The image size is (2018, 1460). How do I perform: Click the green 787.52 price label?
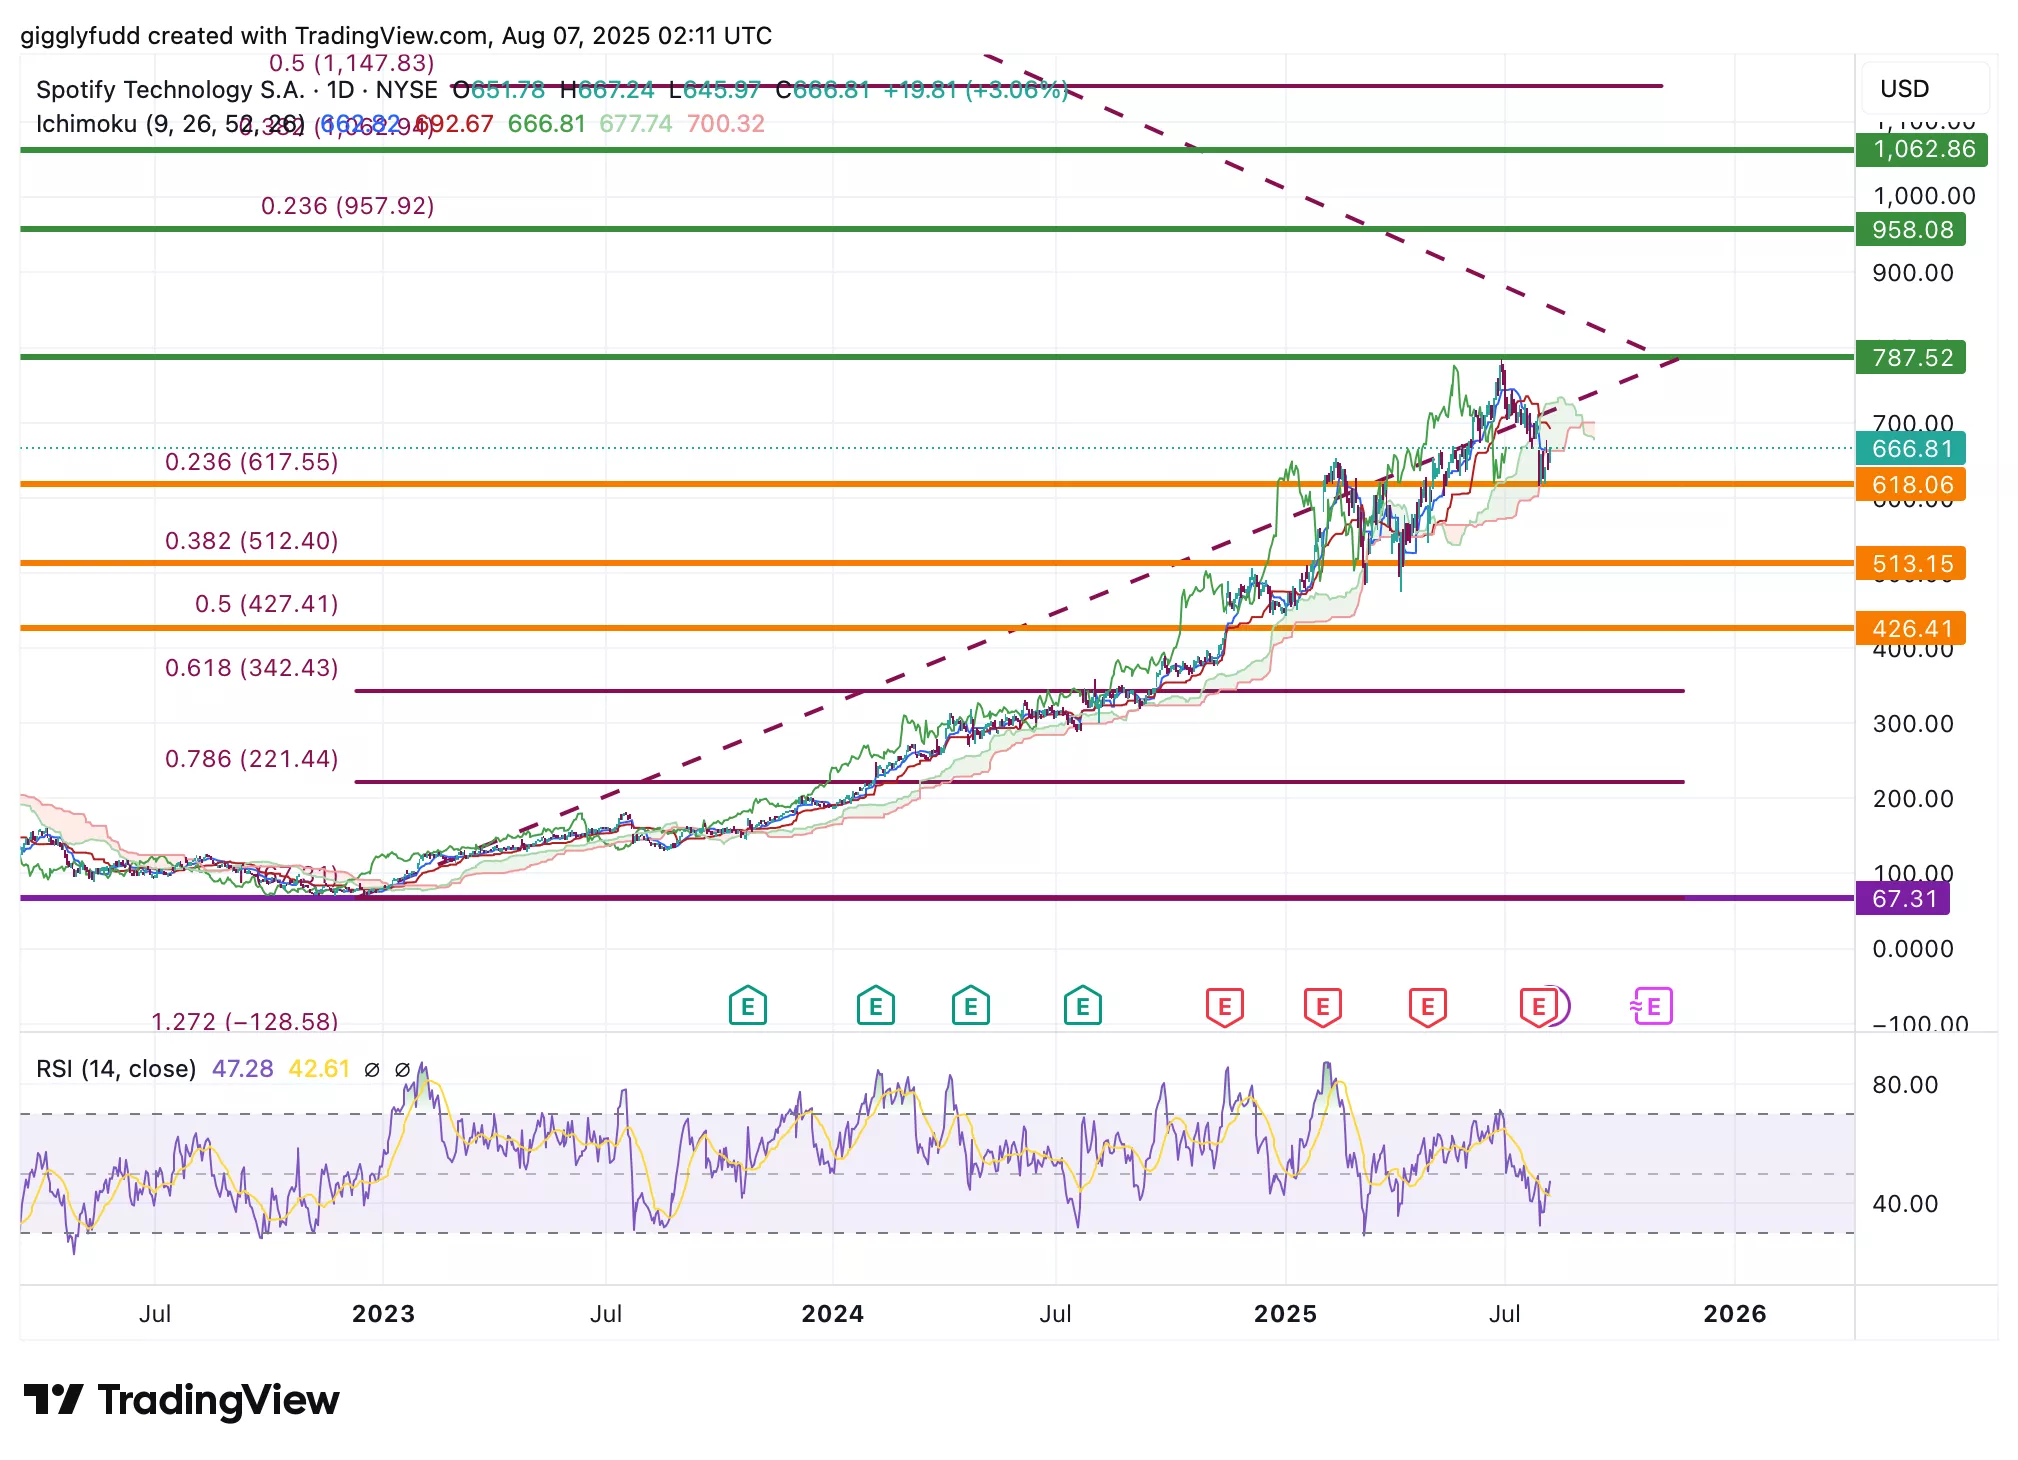click(x=1911, y=357)
